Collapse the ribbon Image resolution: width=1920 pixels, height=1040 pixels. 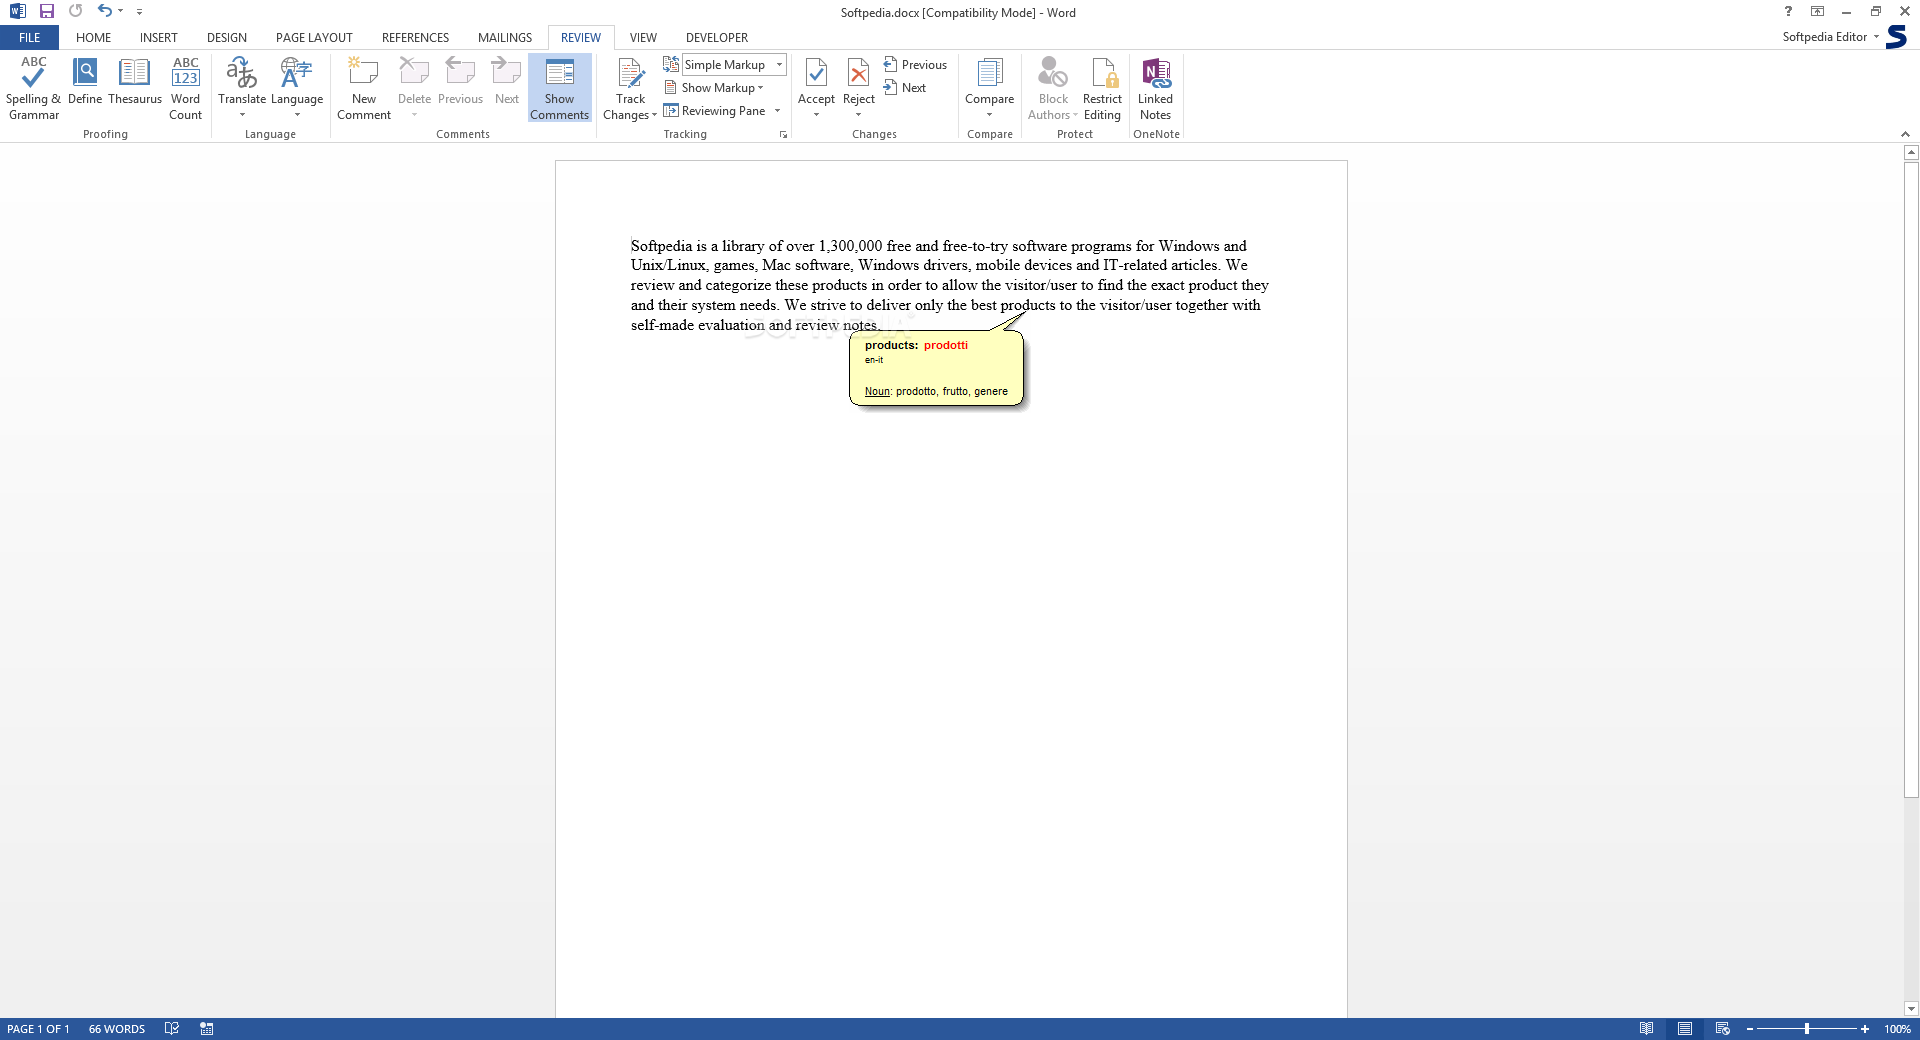point(1905,134)
